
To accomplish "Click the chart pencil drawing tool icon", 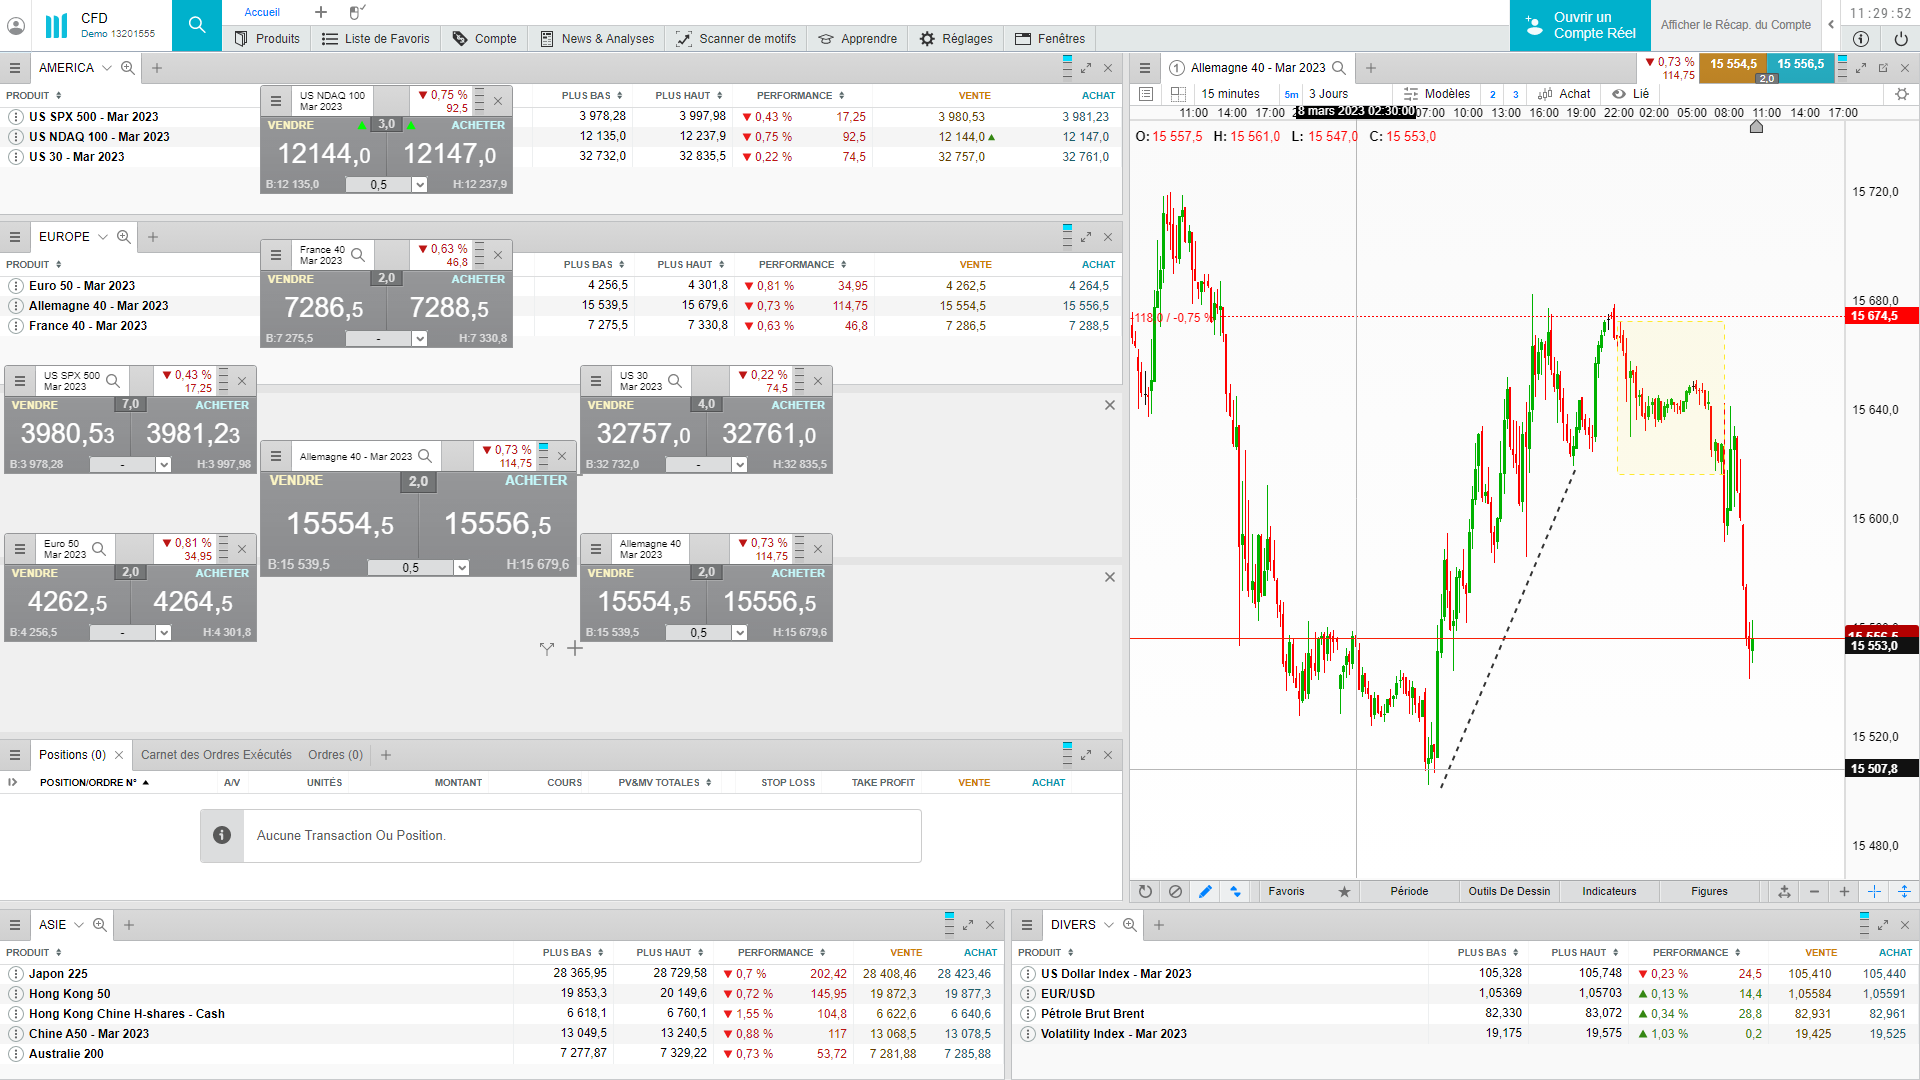I will tap(1205, 891).
